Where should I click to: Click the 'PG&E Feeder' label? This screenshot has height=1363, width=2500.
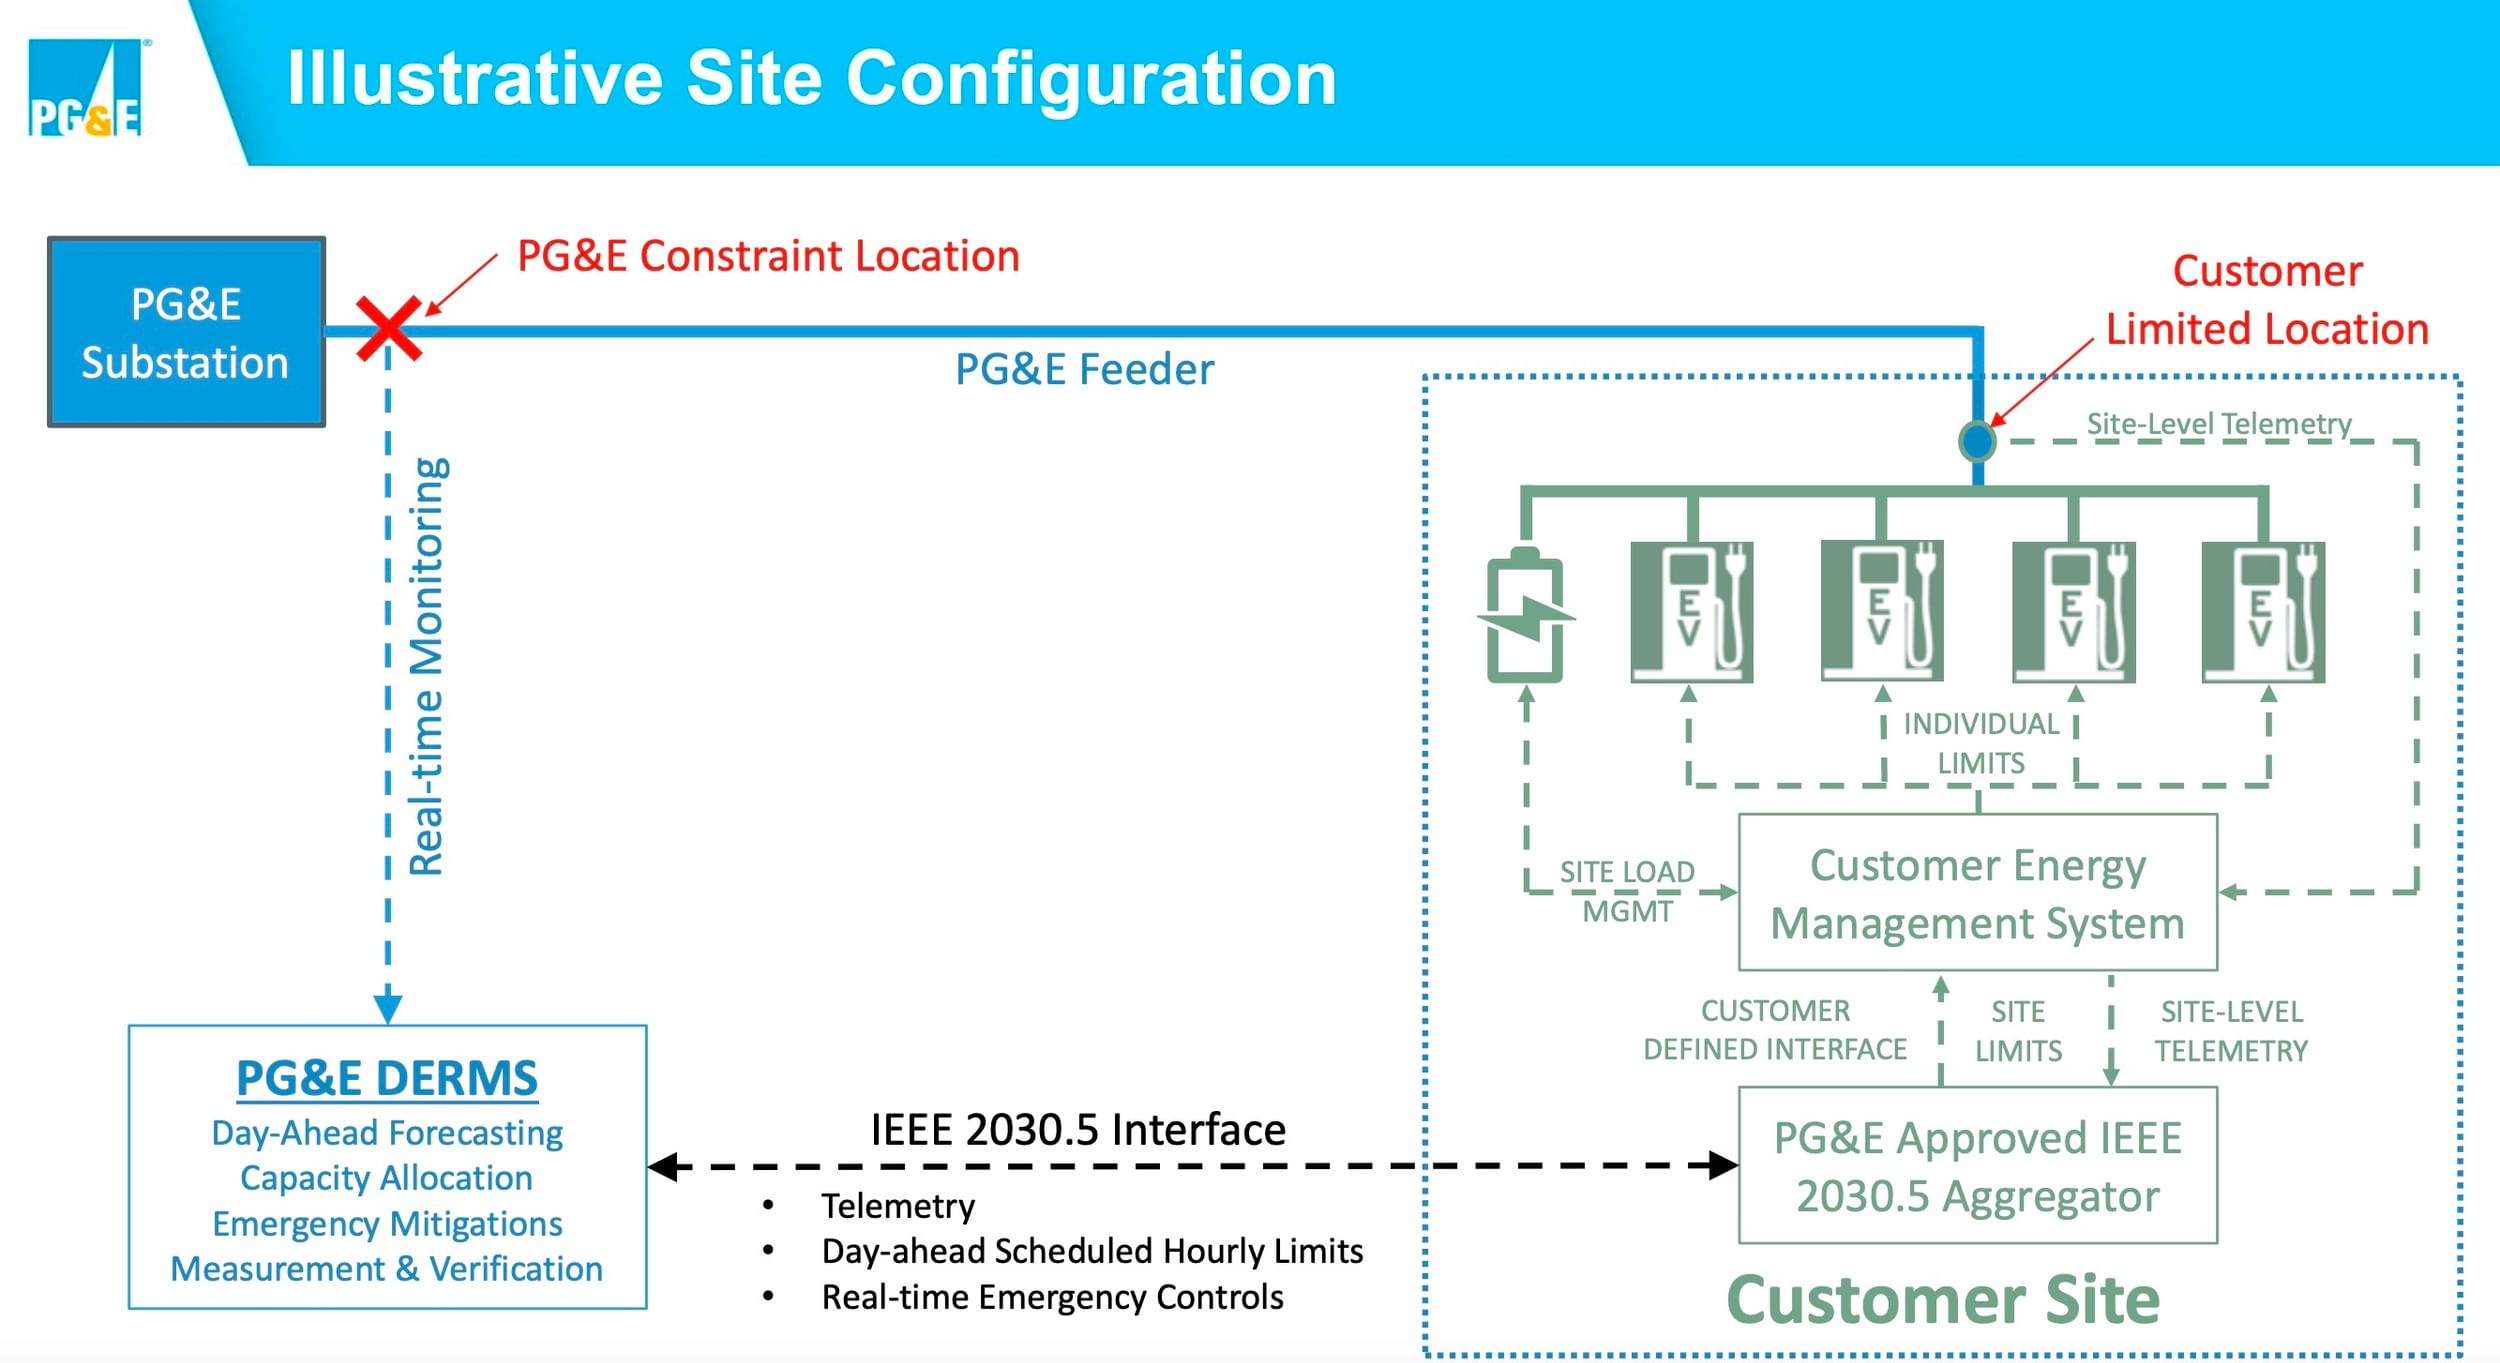click(x=1084, y=369)
